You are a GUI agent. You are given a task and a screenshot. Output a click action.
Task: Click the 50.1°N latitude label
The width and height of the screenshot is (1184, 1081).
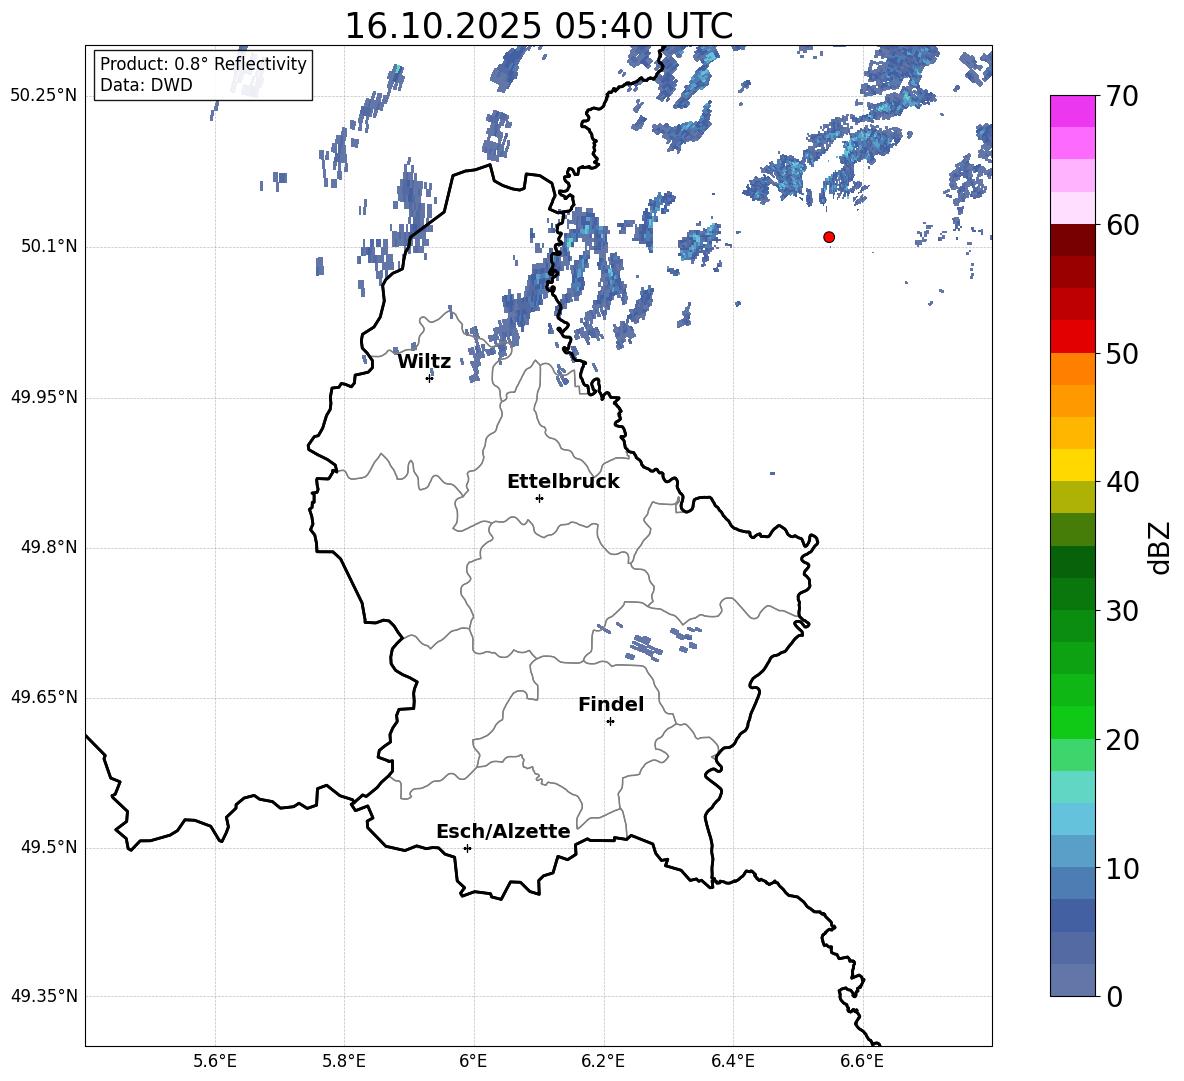pyautogui.click(x=49, y=247)
